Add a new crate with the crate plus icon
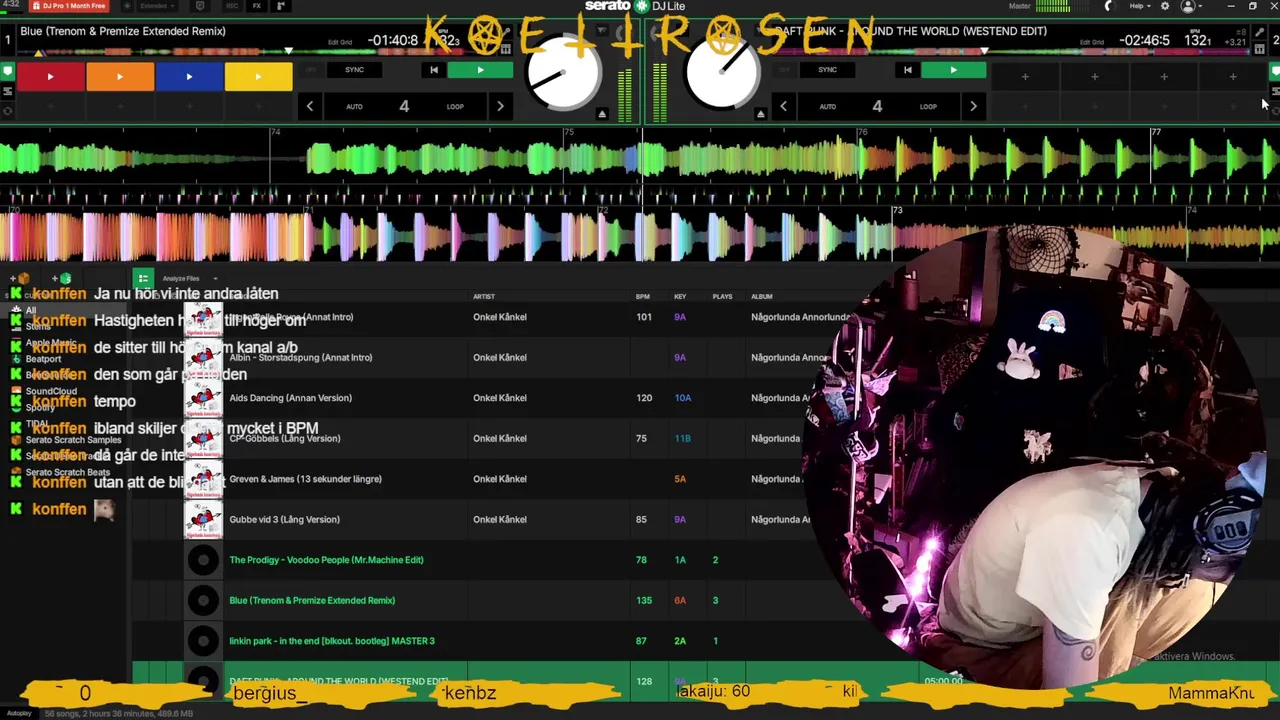 click(x=18, y=278)
